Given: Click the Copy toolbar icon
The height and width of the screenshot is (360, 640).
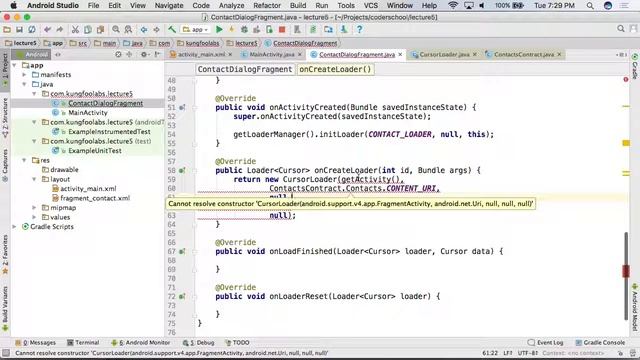Looking at the screenshot, I should 88,29.
